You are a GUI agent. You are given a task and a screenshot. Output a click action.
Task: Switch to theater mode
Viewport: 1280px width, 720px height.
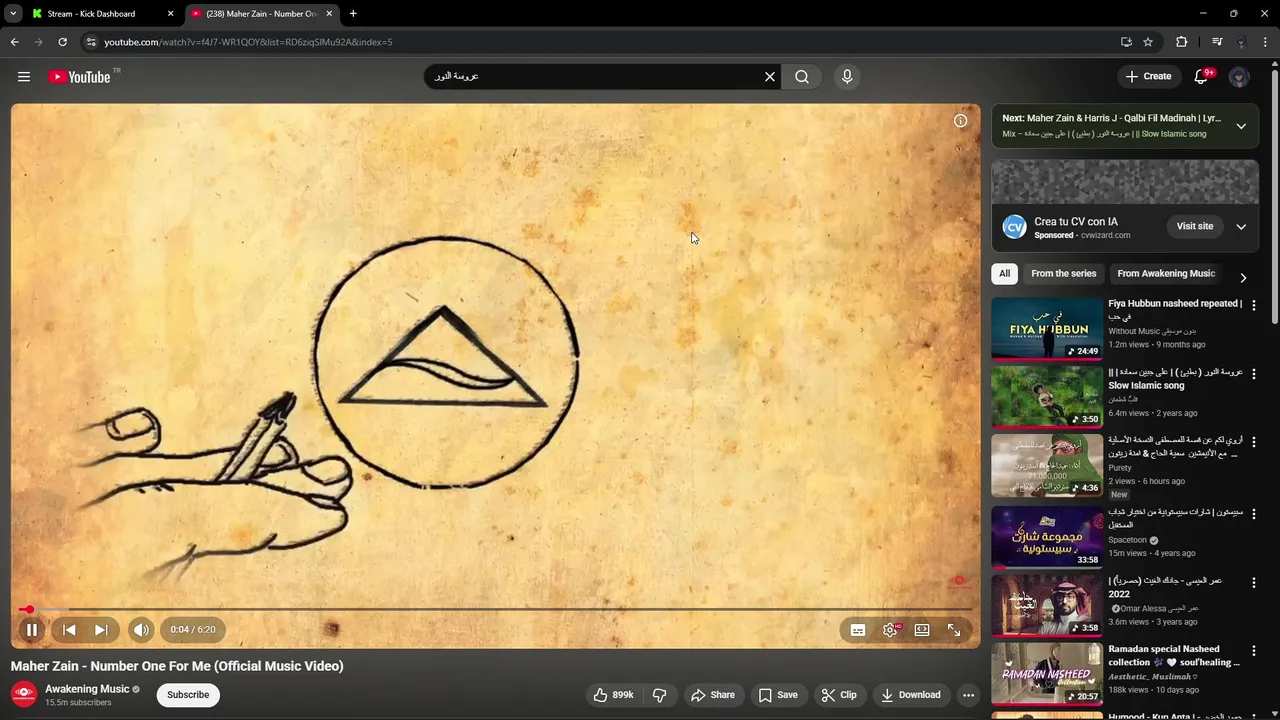[922, 630]
